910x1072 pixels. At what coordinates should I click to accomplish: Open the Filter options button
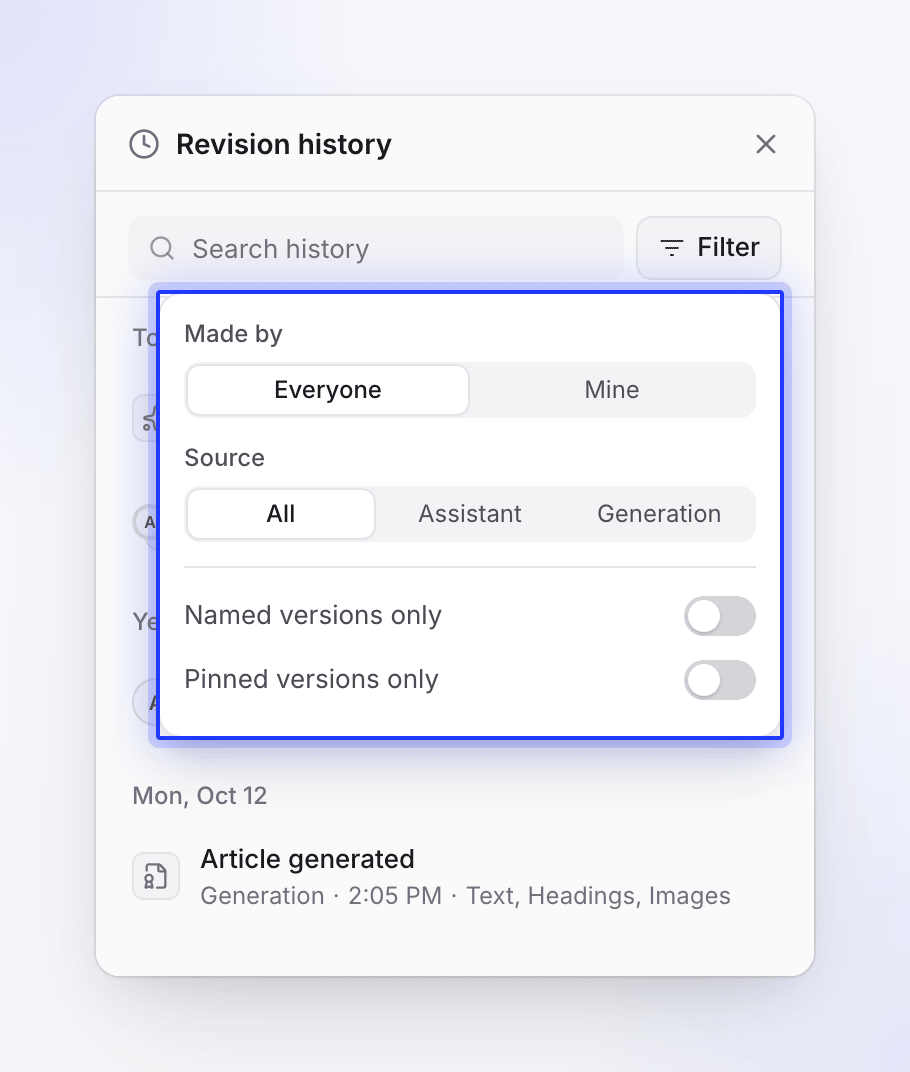(709, 247)
